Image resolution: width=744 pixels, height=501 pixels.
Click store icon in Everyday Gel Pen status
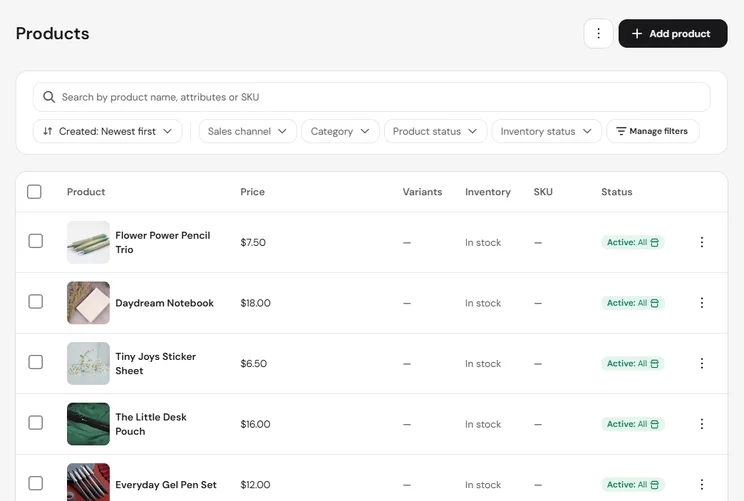[654, 484]
